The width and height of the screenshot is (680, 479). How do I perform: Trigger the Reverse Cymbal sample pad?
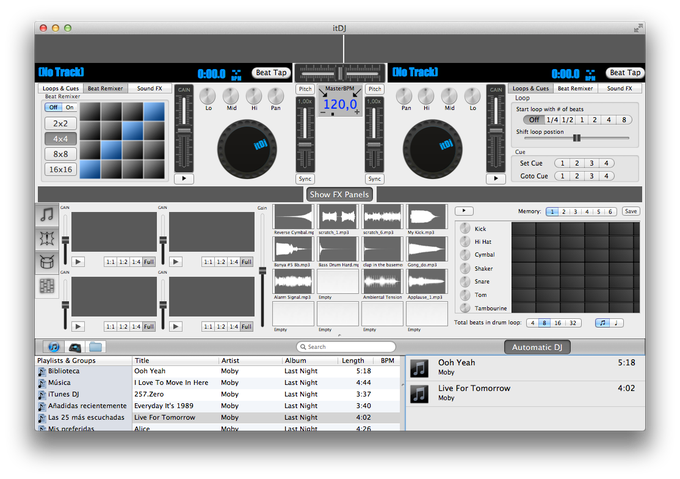click(x=293, y=217)
